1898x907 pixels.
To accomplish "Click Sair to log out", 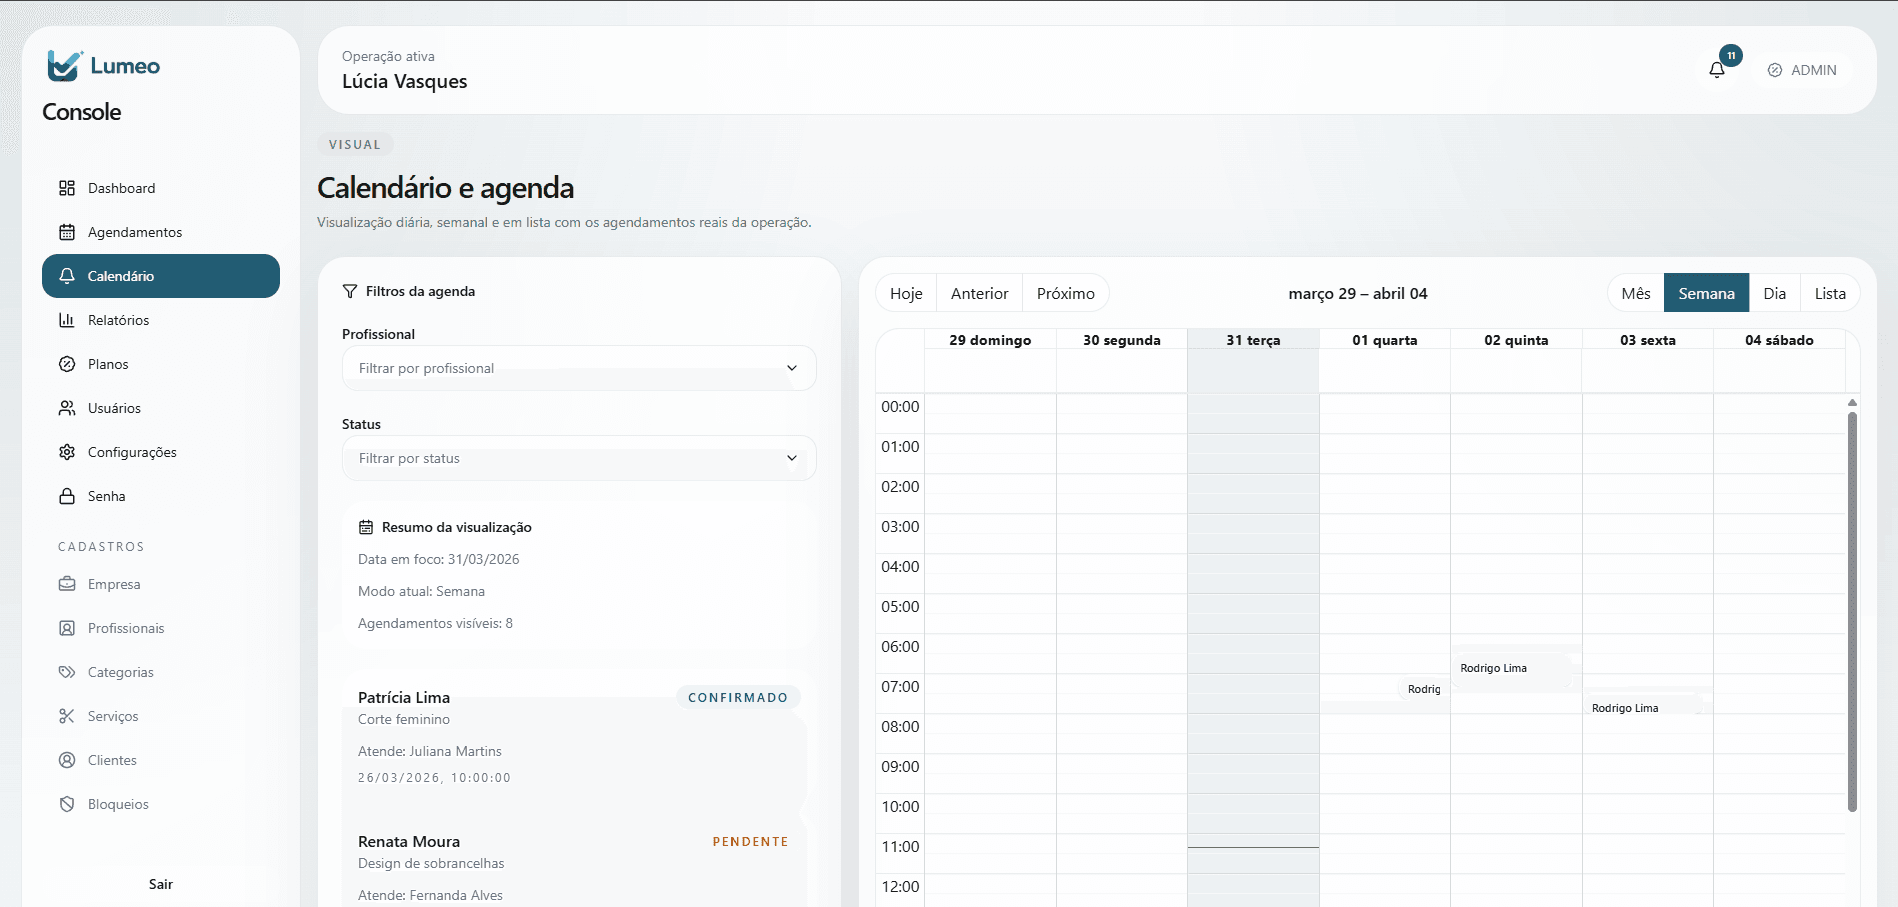I will click(161, 884).
